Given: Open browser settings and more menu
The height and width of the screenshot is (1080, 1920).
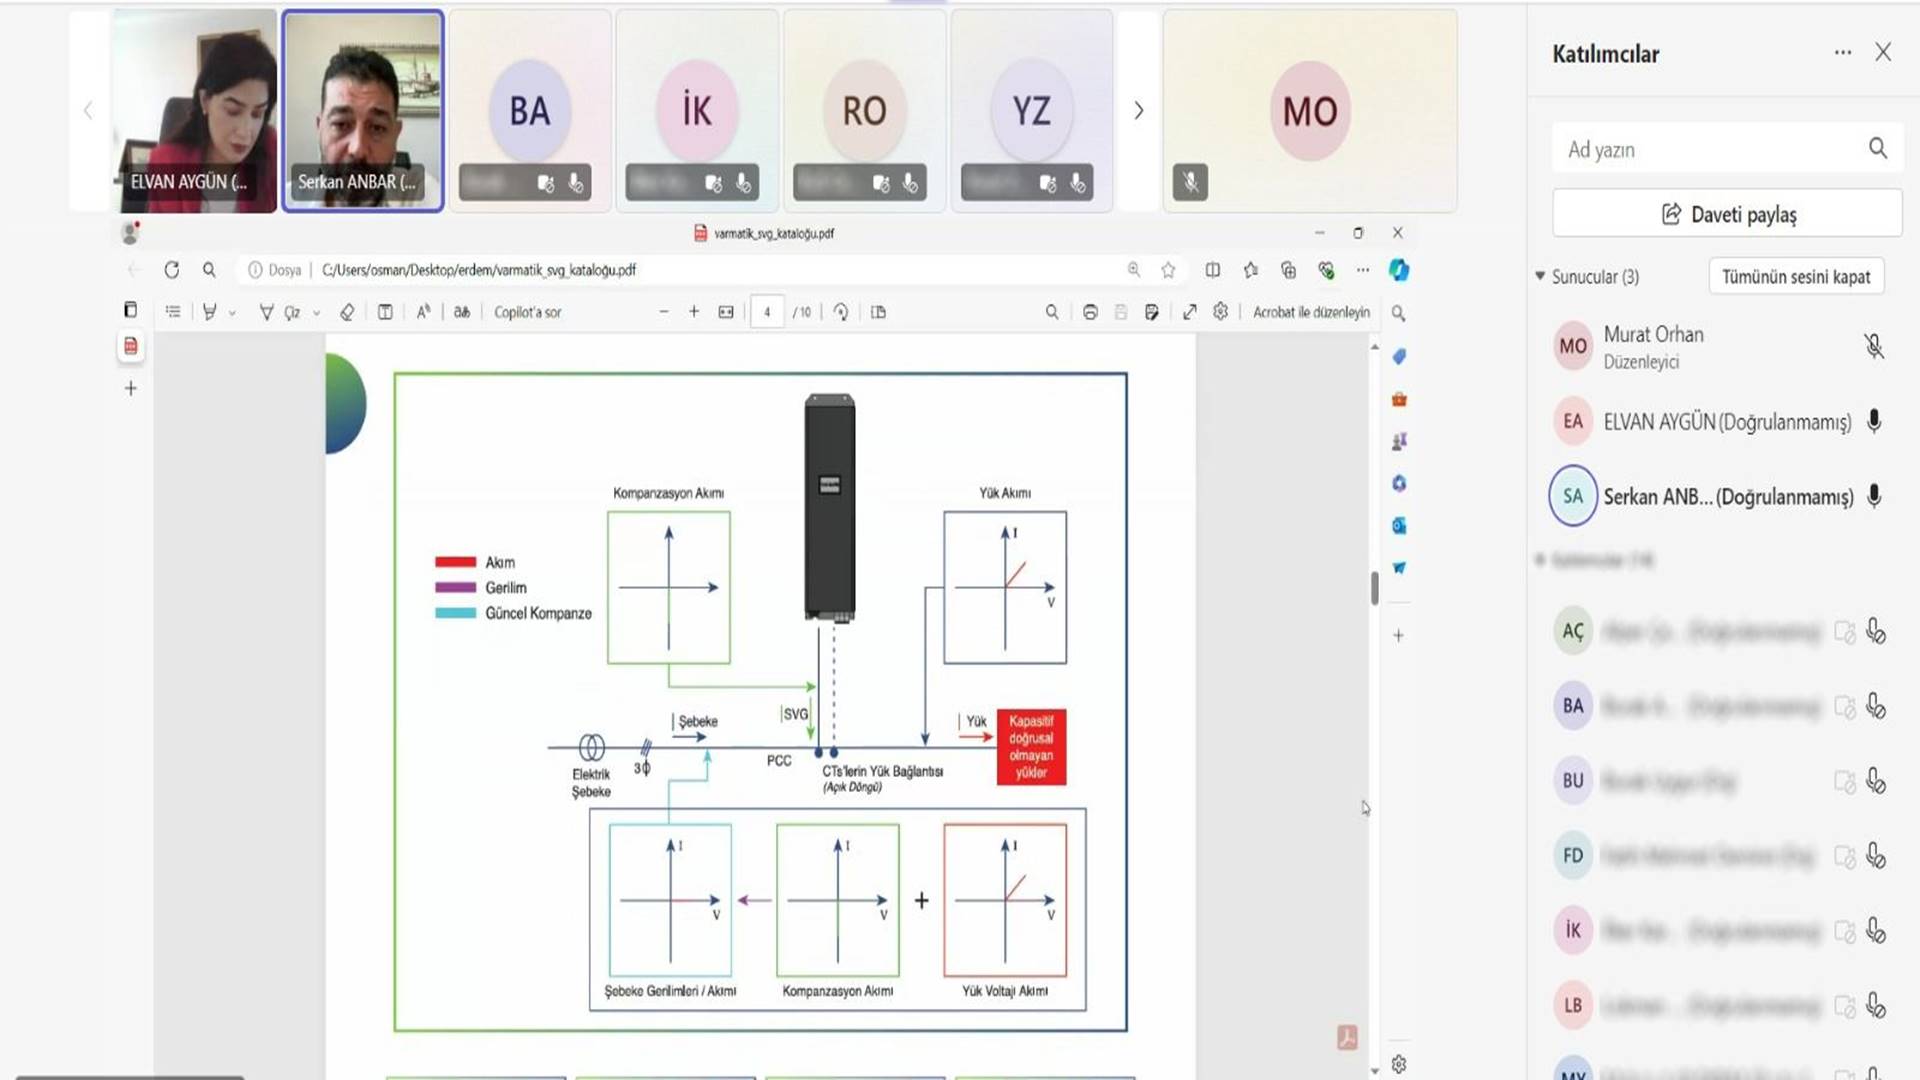Looking at the screenshot, I should [x=1363, y=270].
